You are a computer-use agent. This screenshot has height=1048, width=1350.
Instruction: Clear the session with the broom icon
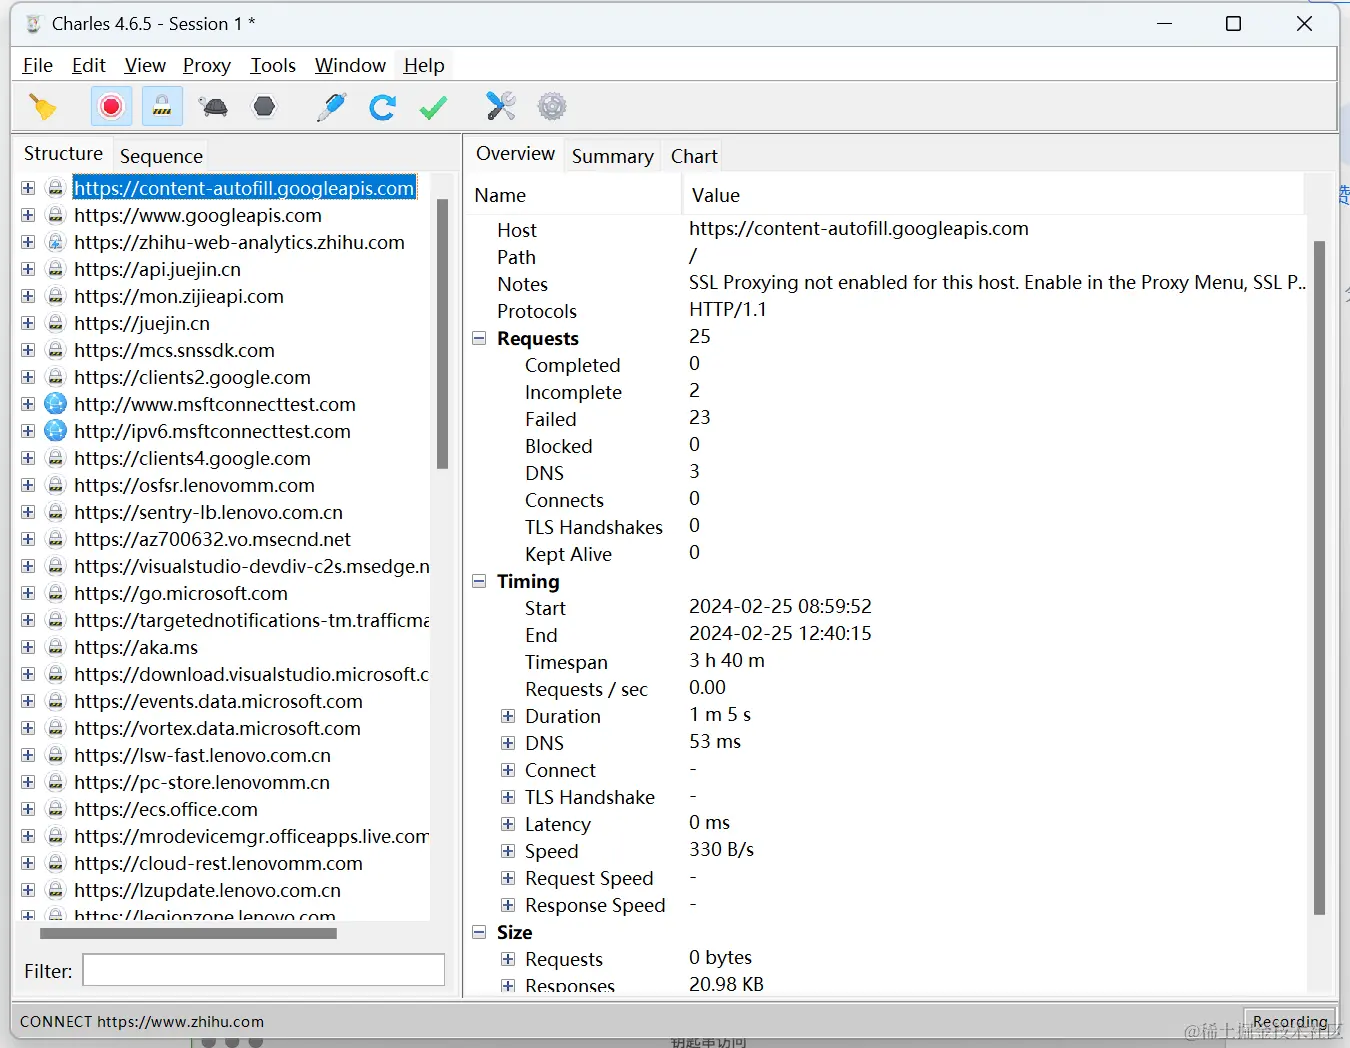coord(43,106)
